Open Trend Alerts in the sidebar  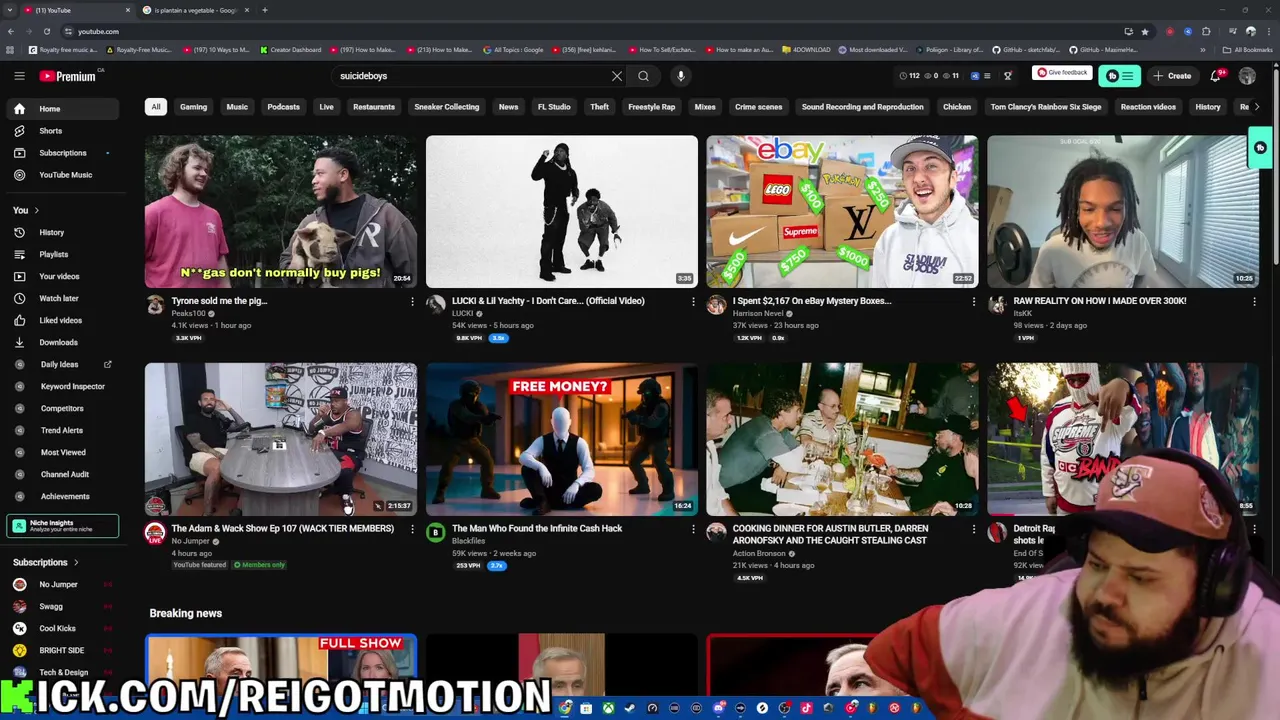[x=62, y=431]
